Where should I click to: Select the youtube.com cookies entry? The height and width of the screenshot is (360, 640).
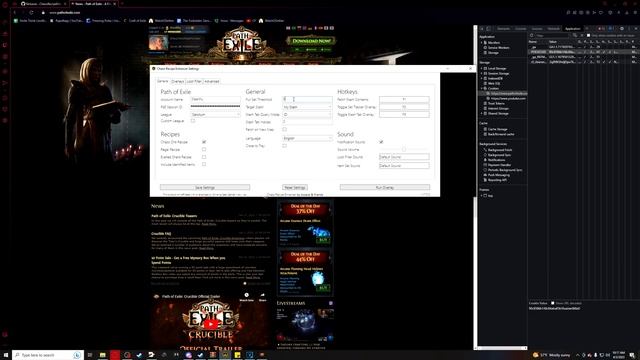[508, 98]
